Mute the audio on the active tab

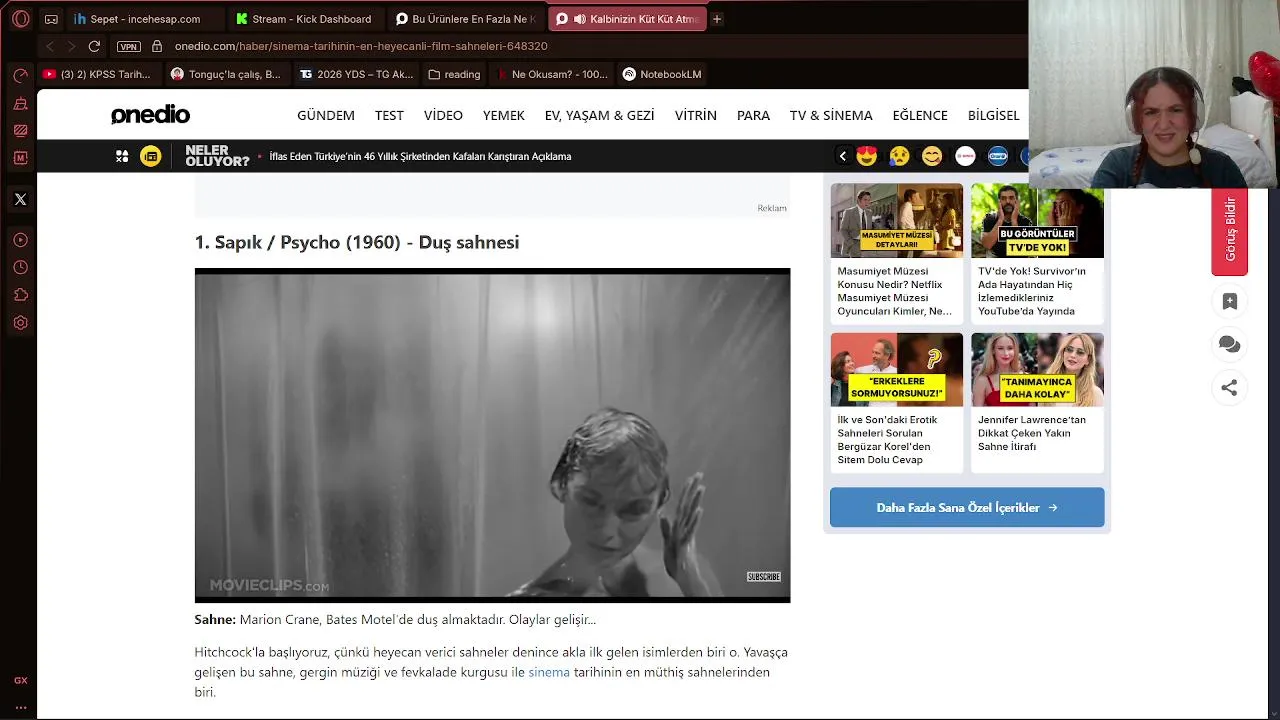click(579, 19)
